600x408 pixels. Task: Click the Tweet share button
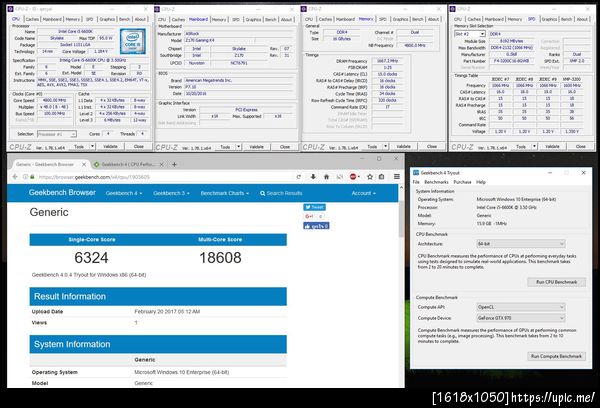click(315, 207)
